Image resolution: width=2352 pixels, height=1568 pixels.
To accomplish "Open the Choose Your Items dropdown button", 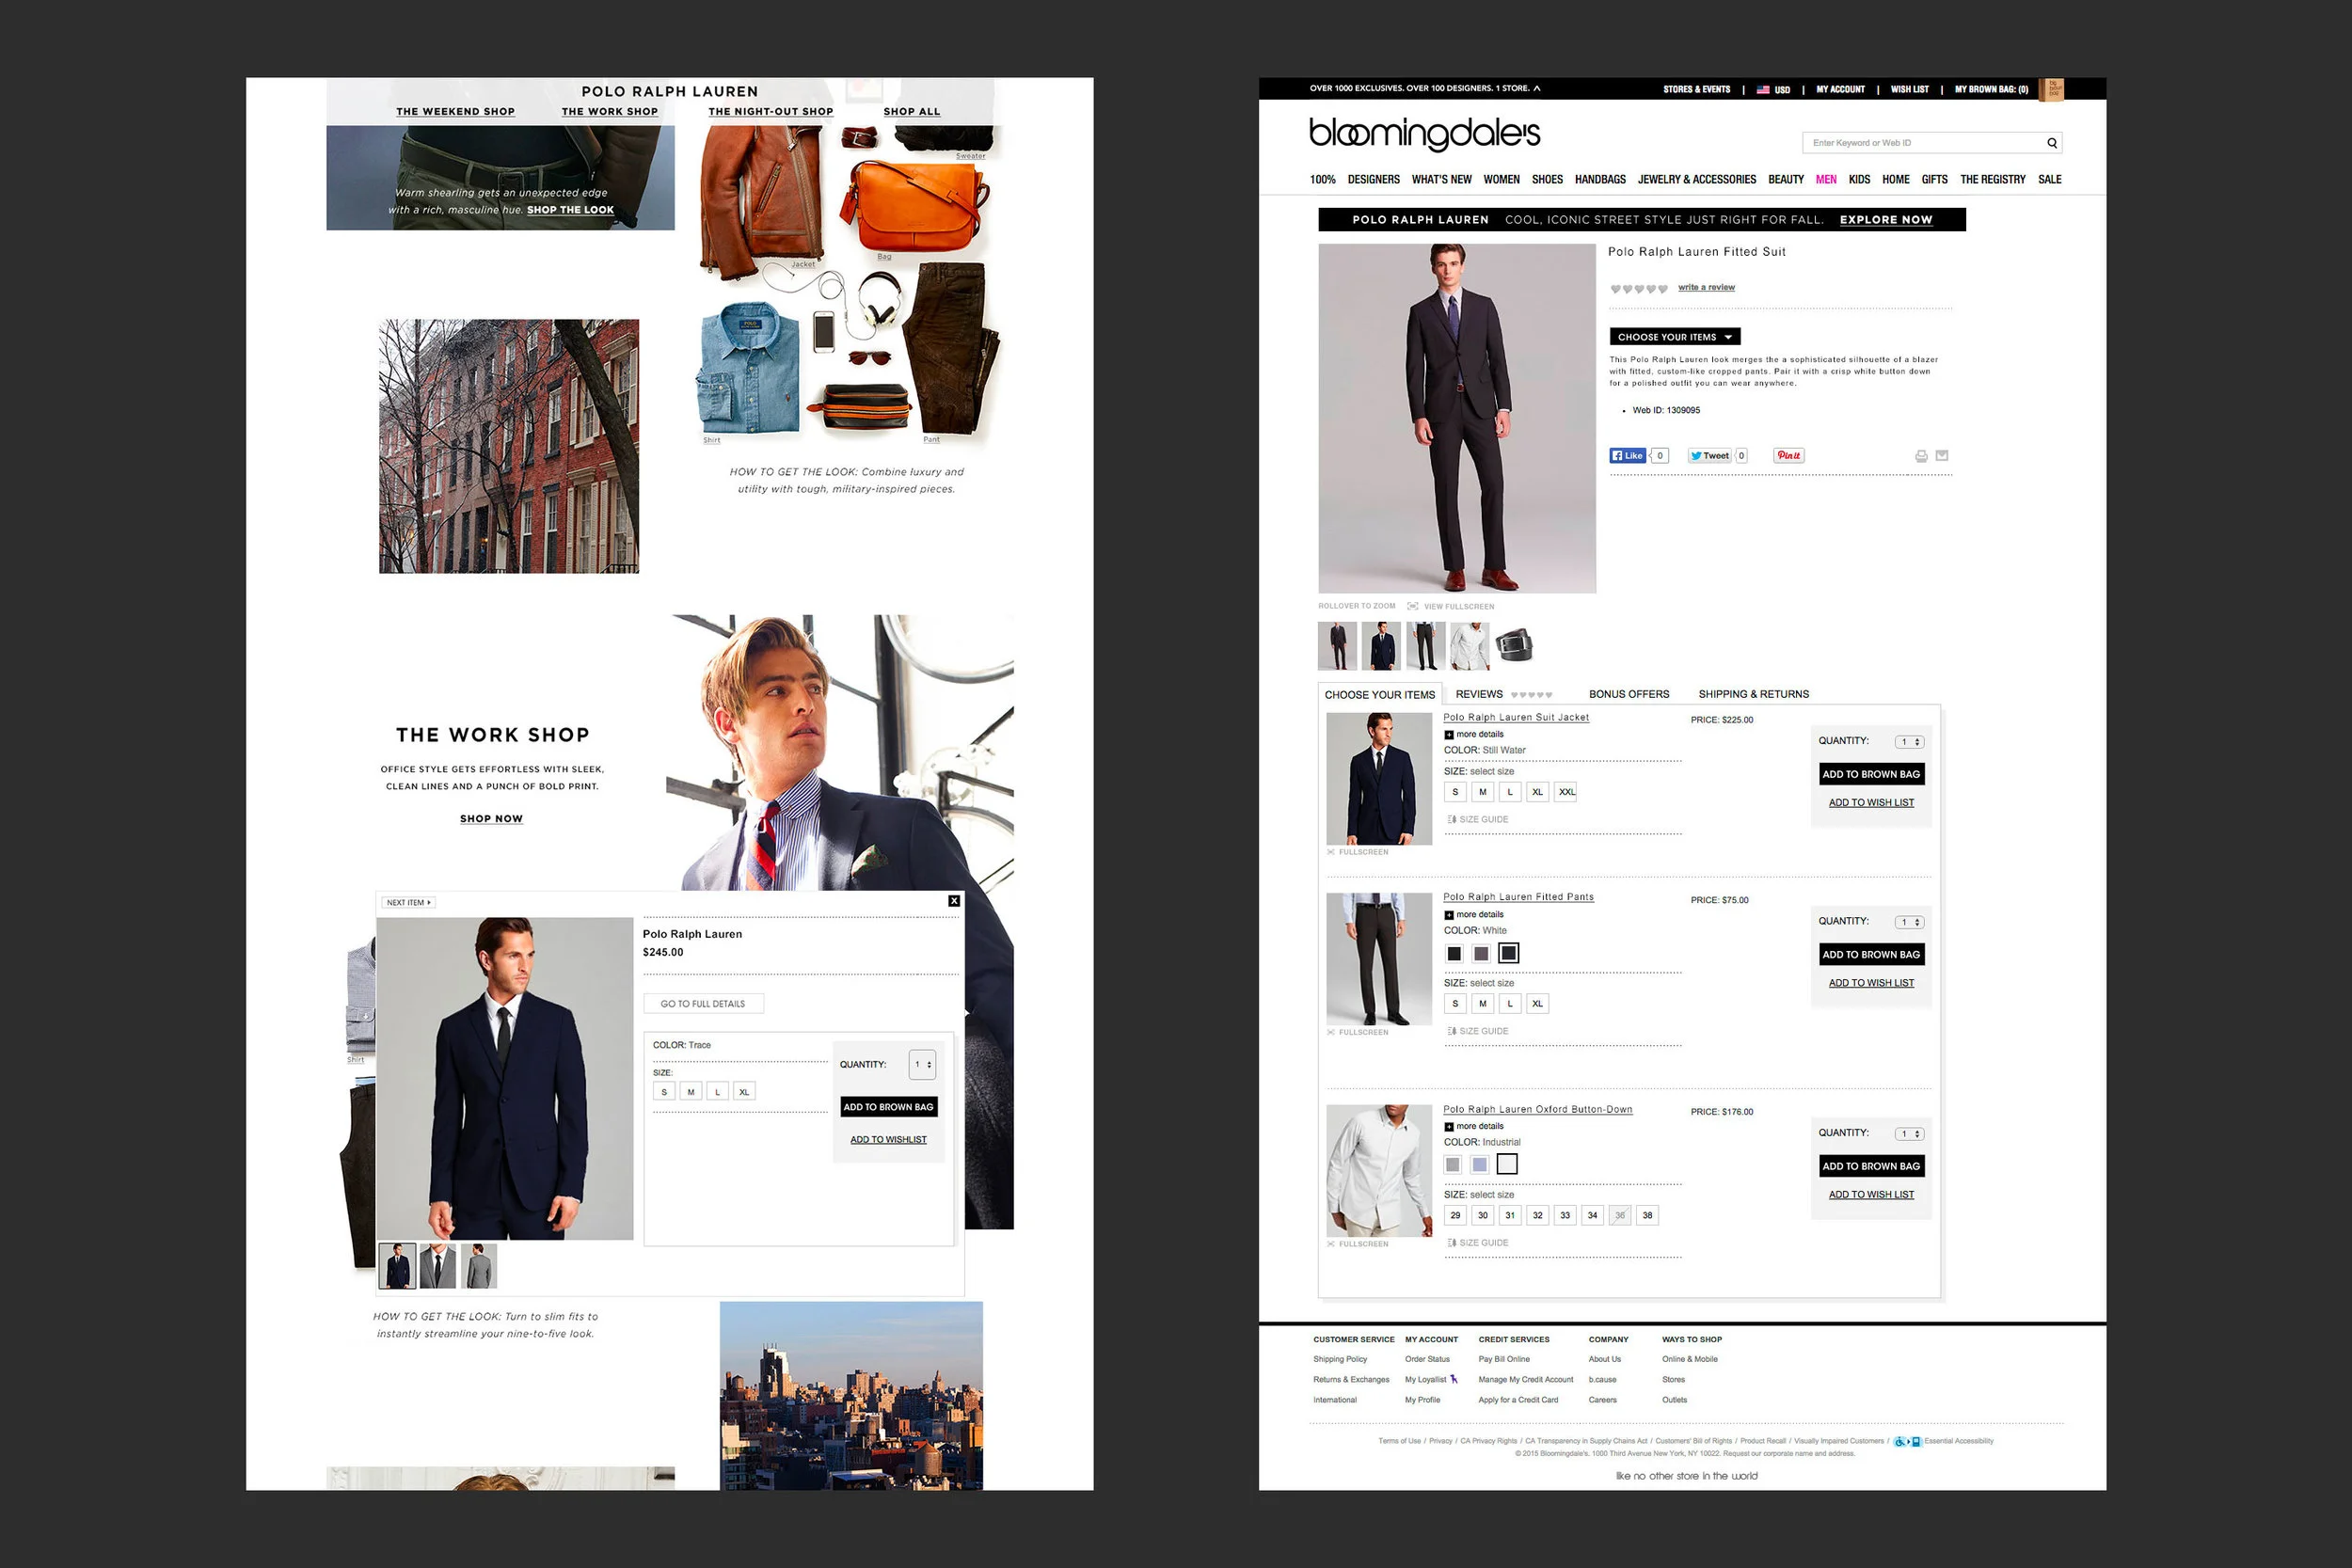I will 1674,337.
